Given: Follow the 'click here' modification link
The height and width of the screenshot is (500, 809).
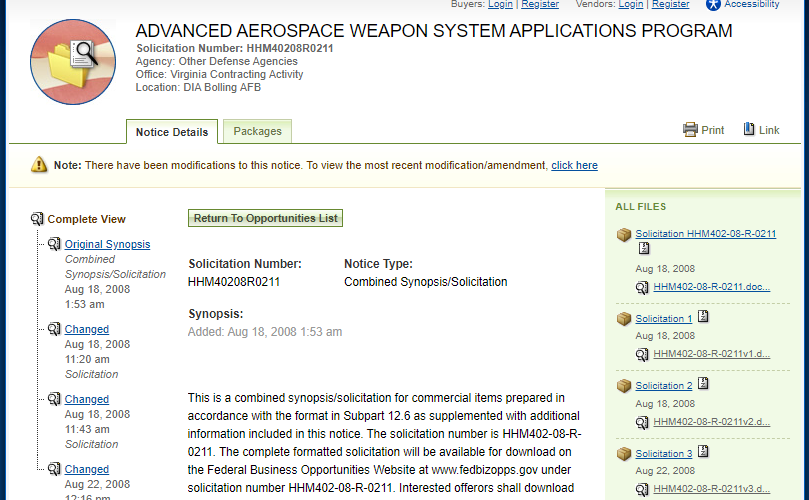Looking at the screenshot, I should click(x=574, y=166).
